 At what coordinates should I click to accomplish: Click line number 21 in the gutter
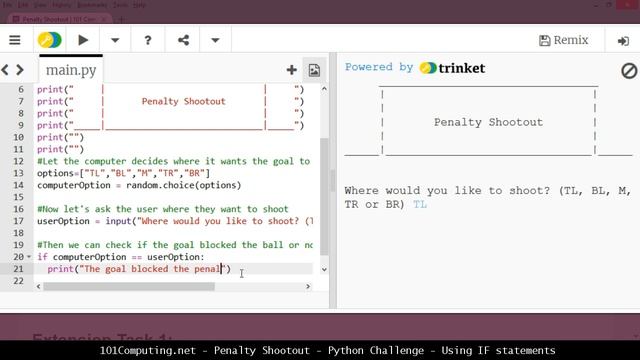pos(18,269)
